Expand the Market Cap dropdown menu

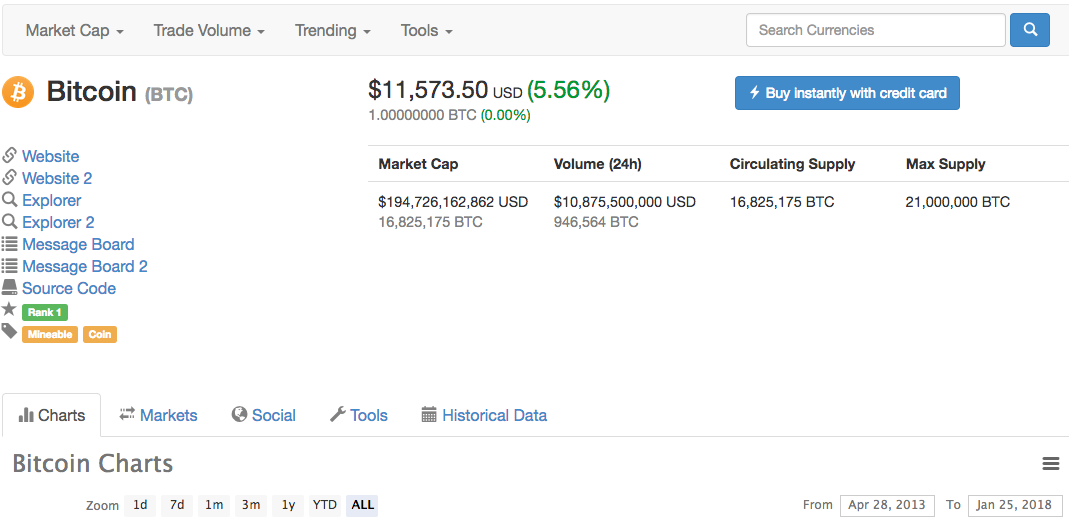(74, 31)
